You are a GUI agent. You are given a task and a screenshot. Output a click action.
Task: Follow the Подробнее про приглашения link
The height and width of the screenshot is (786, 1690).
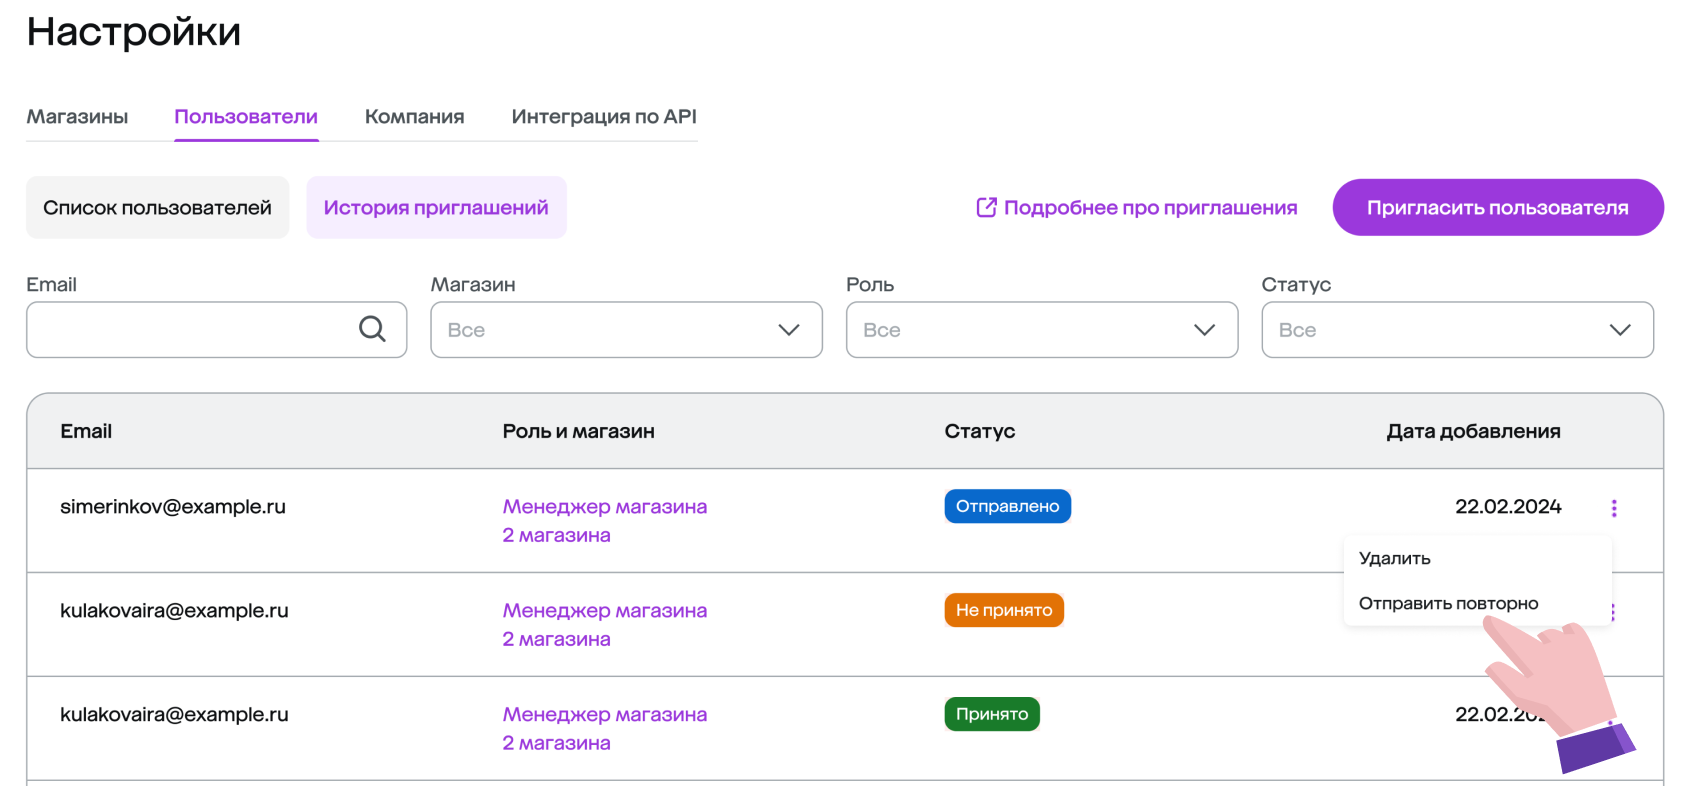1150,208
